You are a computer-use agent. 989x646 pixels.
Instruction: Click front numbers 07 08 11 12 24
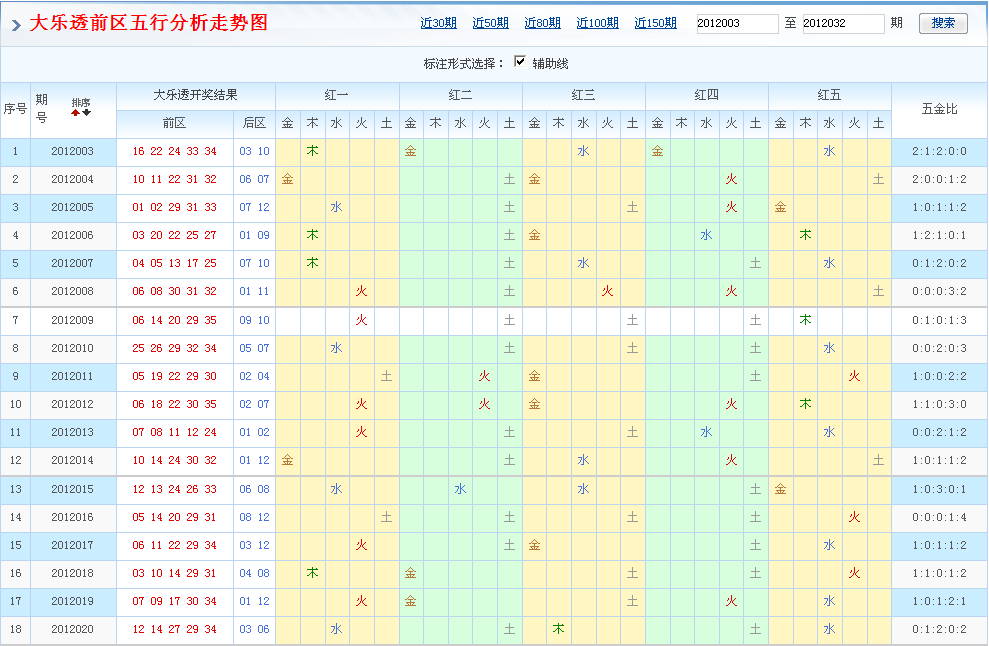(175, 433)
